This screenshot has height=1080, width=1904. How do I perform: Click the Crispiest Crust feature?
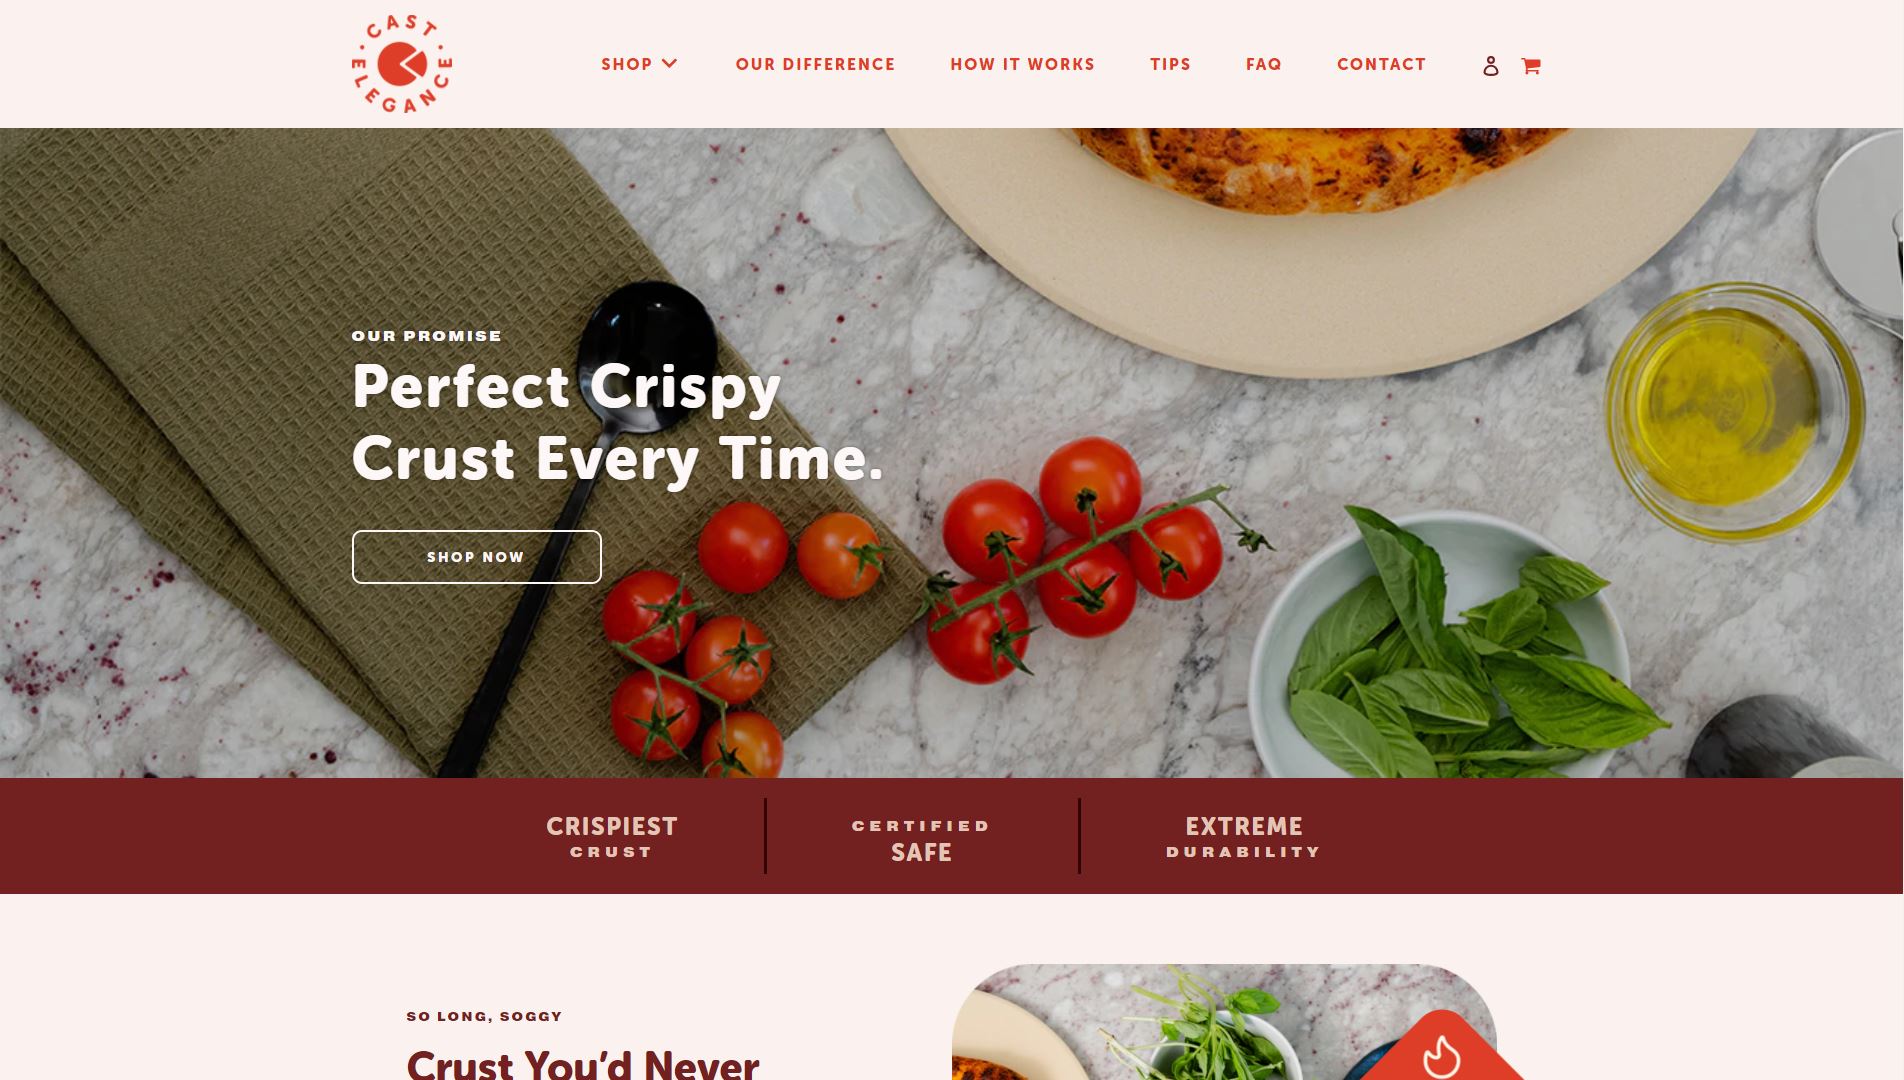[611, 837]
